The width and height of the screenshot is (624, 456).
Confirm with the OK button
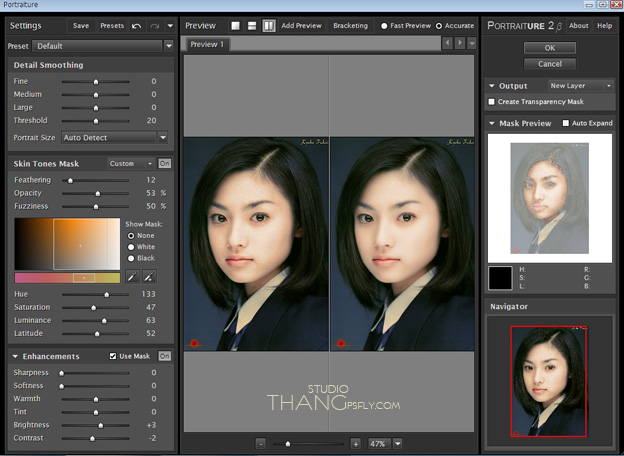click(550, 48)
